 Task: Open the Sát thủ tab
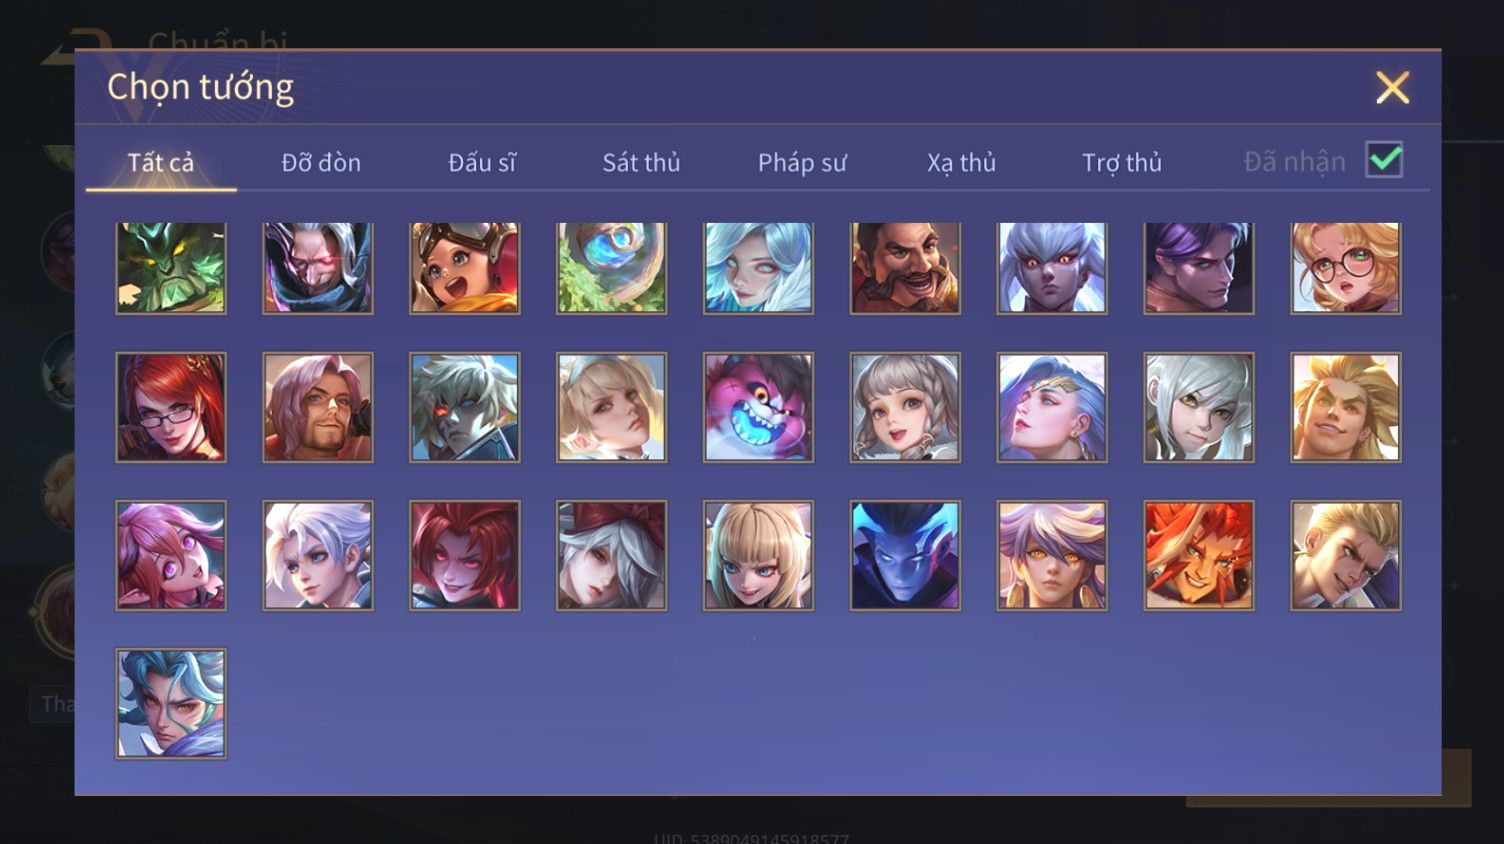(x=641, y=162)
